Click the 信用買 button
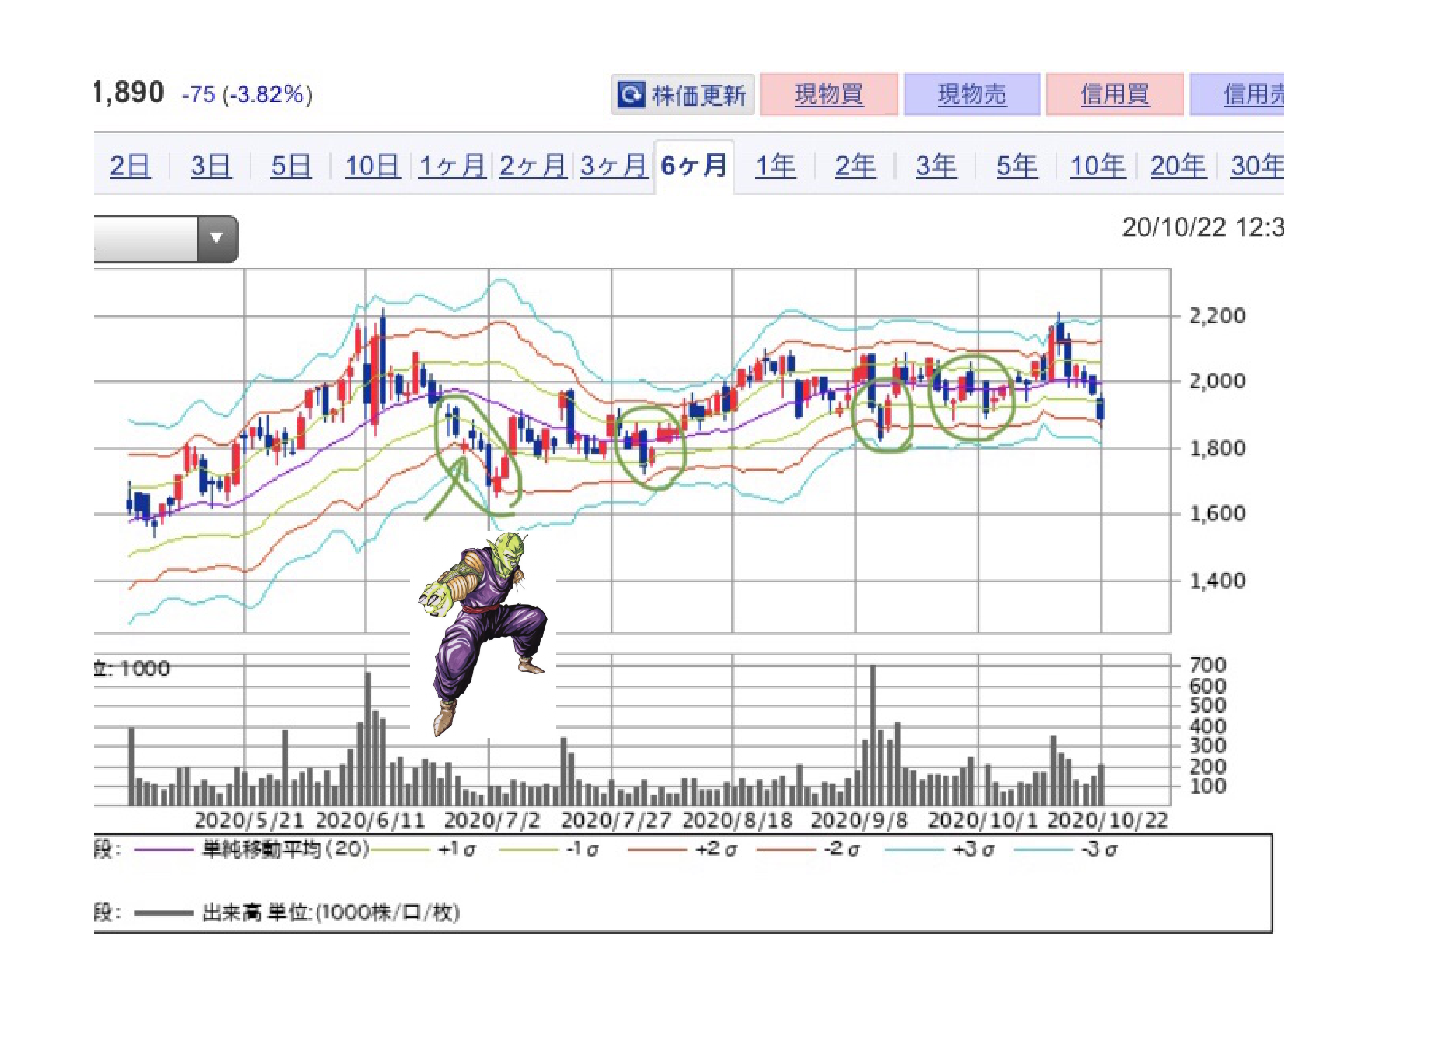The image size is (1449, 1062). [x=1115, y=95]
